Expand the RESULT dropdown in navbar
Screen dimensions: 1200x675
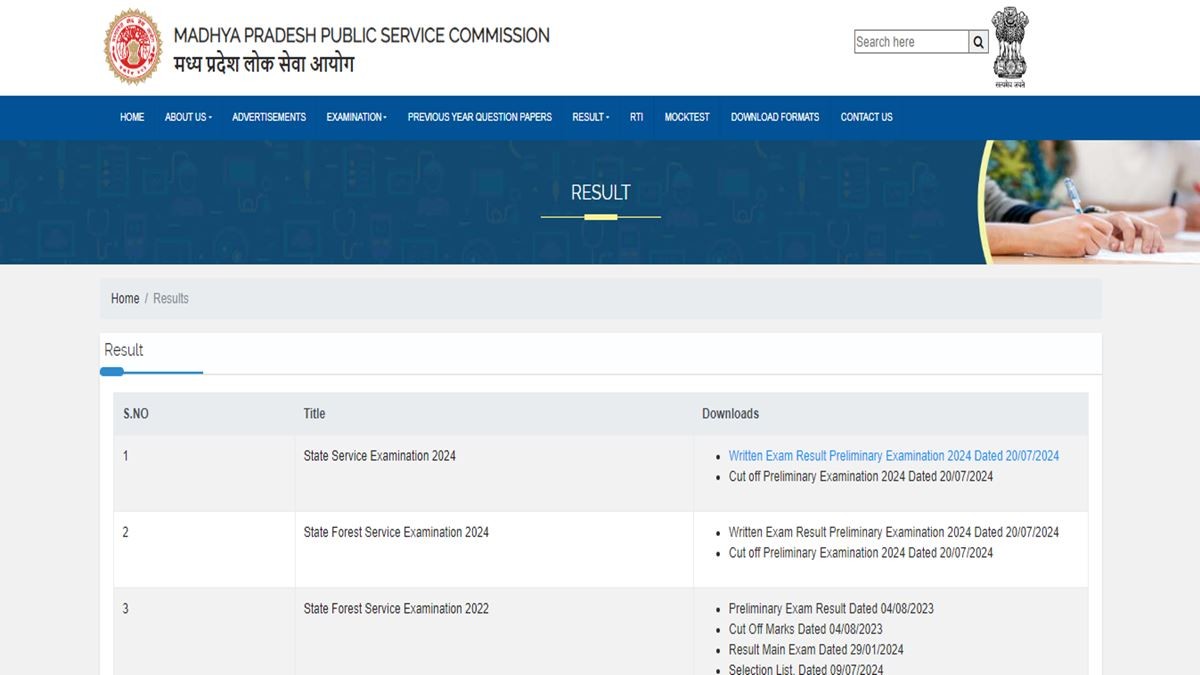(590, 117)
